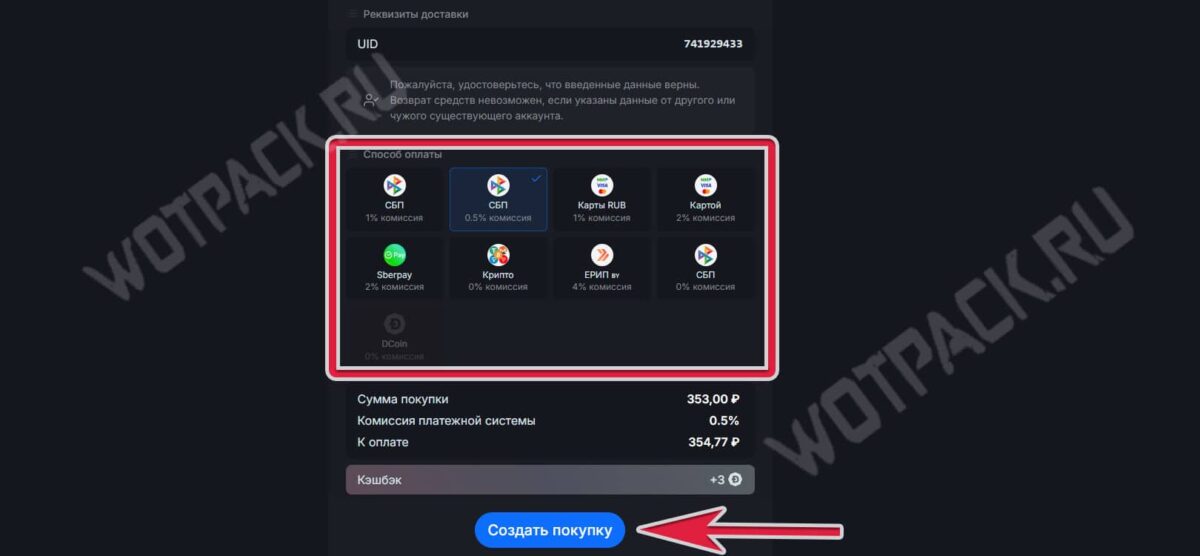Select the СБП option with 1% комиссия
Screen dimensions: 1200x556
pos(394,199)
